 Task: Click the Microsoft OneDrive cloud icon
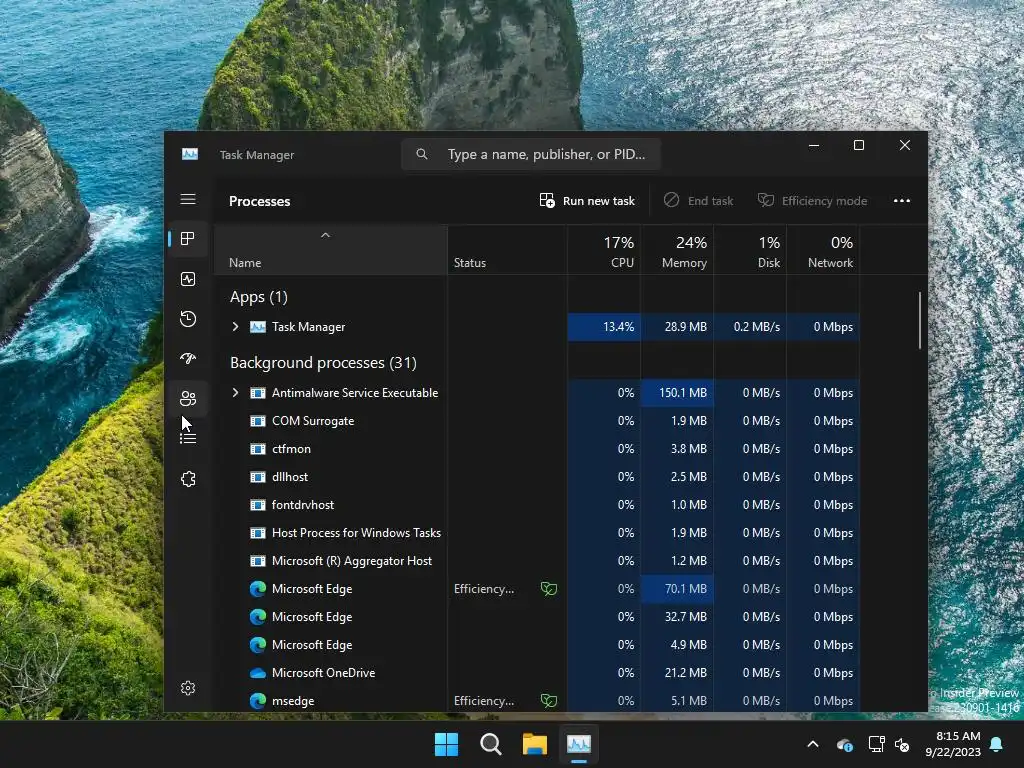(258, 673)
